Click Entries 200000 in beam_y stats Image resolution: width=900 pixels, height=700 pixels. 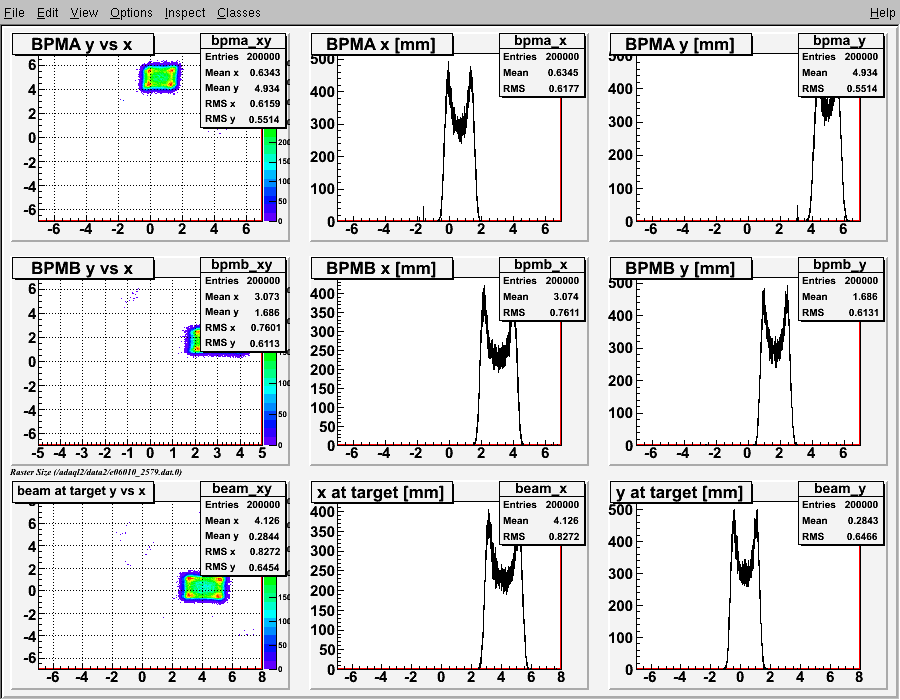point(840,504)
